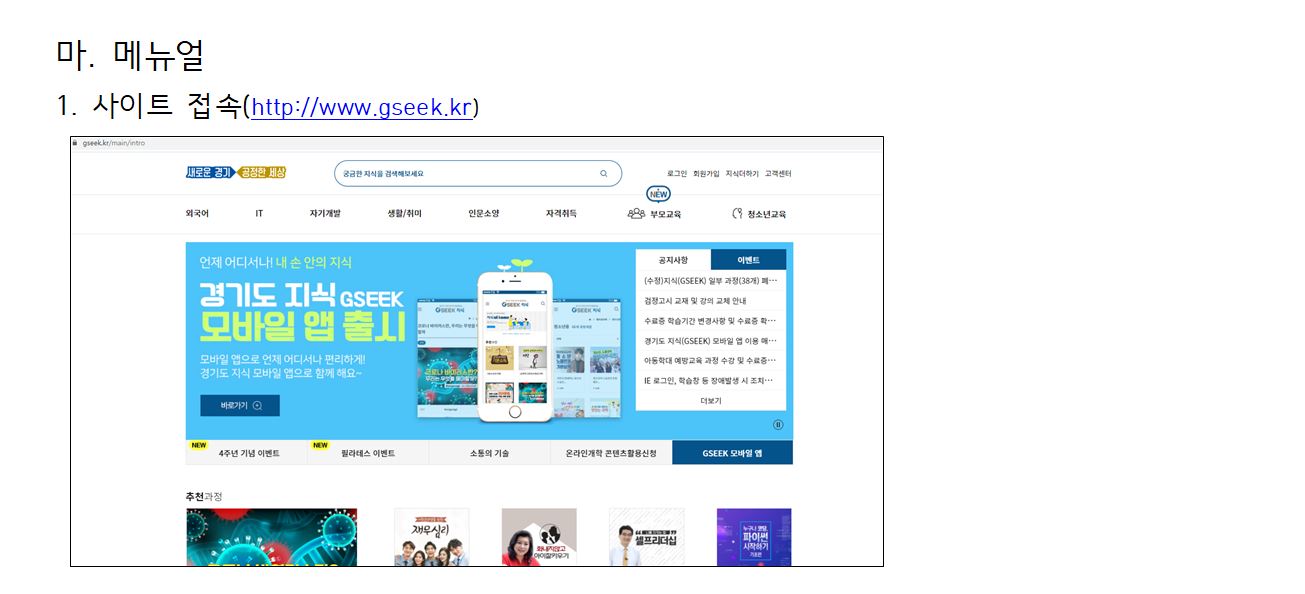
Task: Click 더보기 under the notice list
Action: tap(710, 401)
